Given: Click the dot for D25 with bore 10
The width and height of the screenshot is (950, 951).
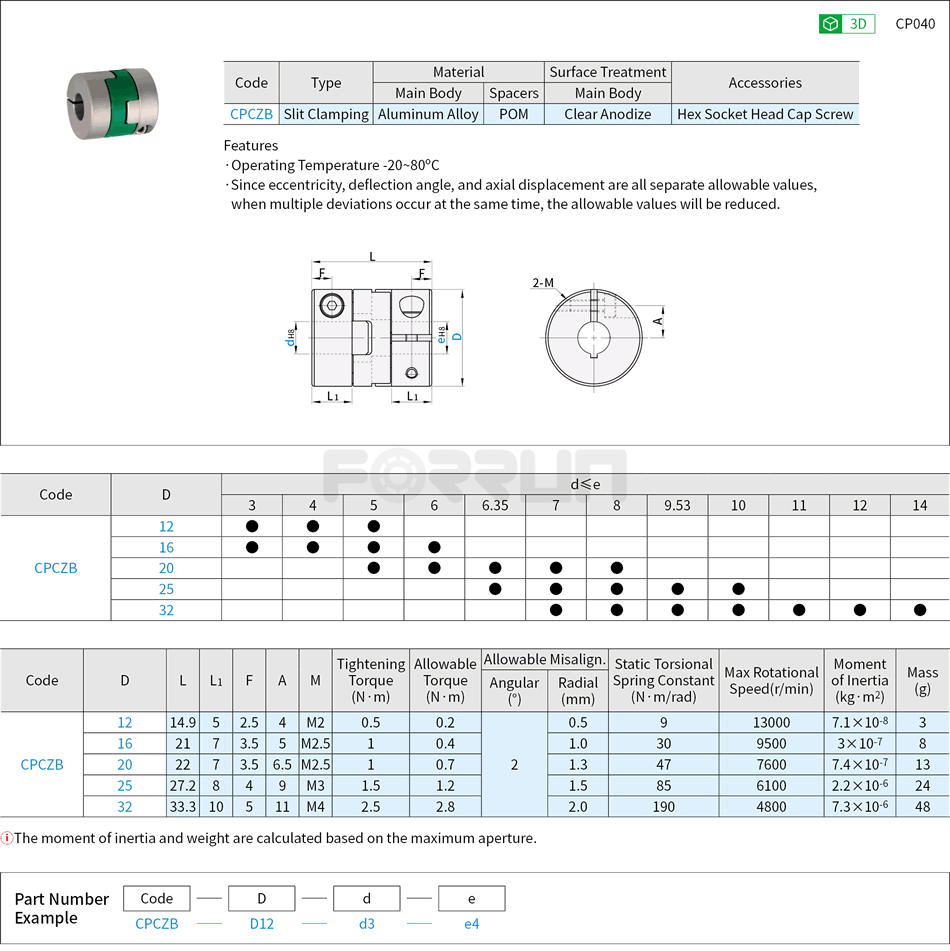Looking at the screenshot, I should coord(738,589).
